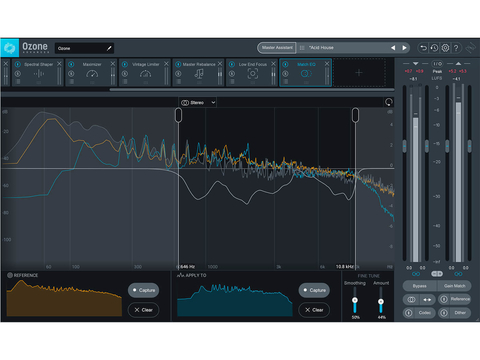Image resolution: width=480 pixels, height=360 pixels.
Task: Remove the Vintage Limiter module
Action: (x=166, y=63)
